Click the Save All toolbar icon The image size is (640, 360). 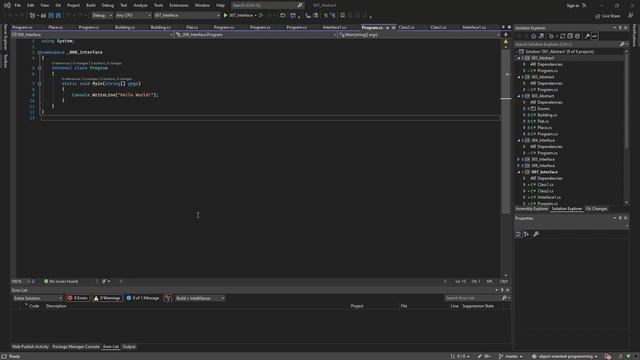click(58, 16)
